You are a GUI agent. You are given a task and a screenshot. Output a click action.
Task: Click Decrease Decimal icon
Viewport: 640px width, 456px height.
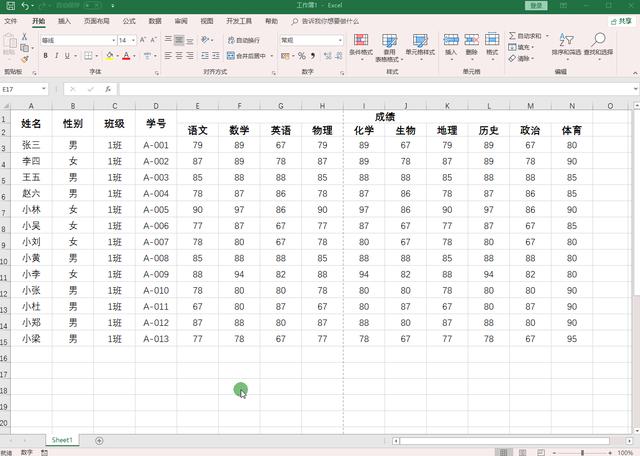coord(338,56)
